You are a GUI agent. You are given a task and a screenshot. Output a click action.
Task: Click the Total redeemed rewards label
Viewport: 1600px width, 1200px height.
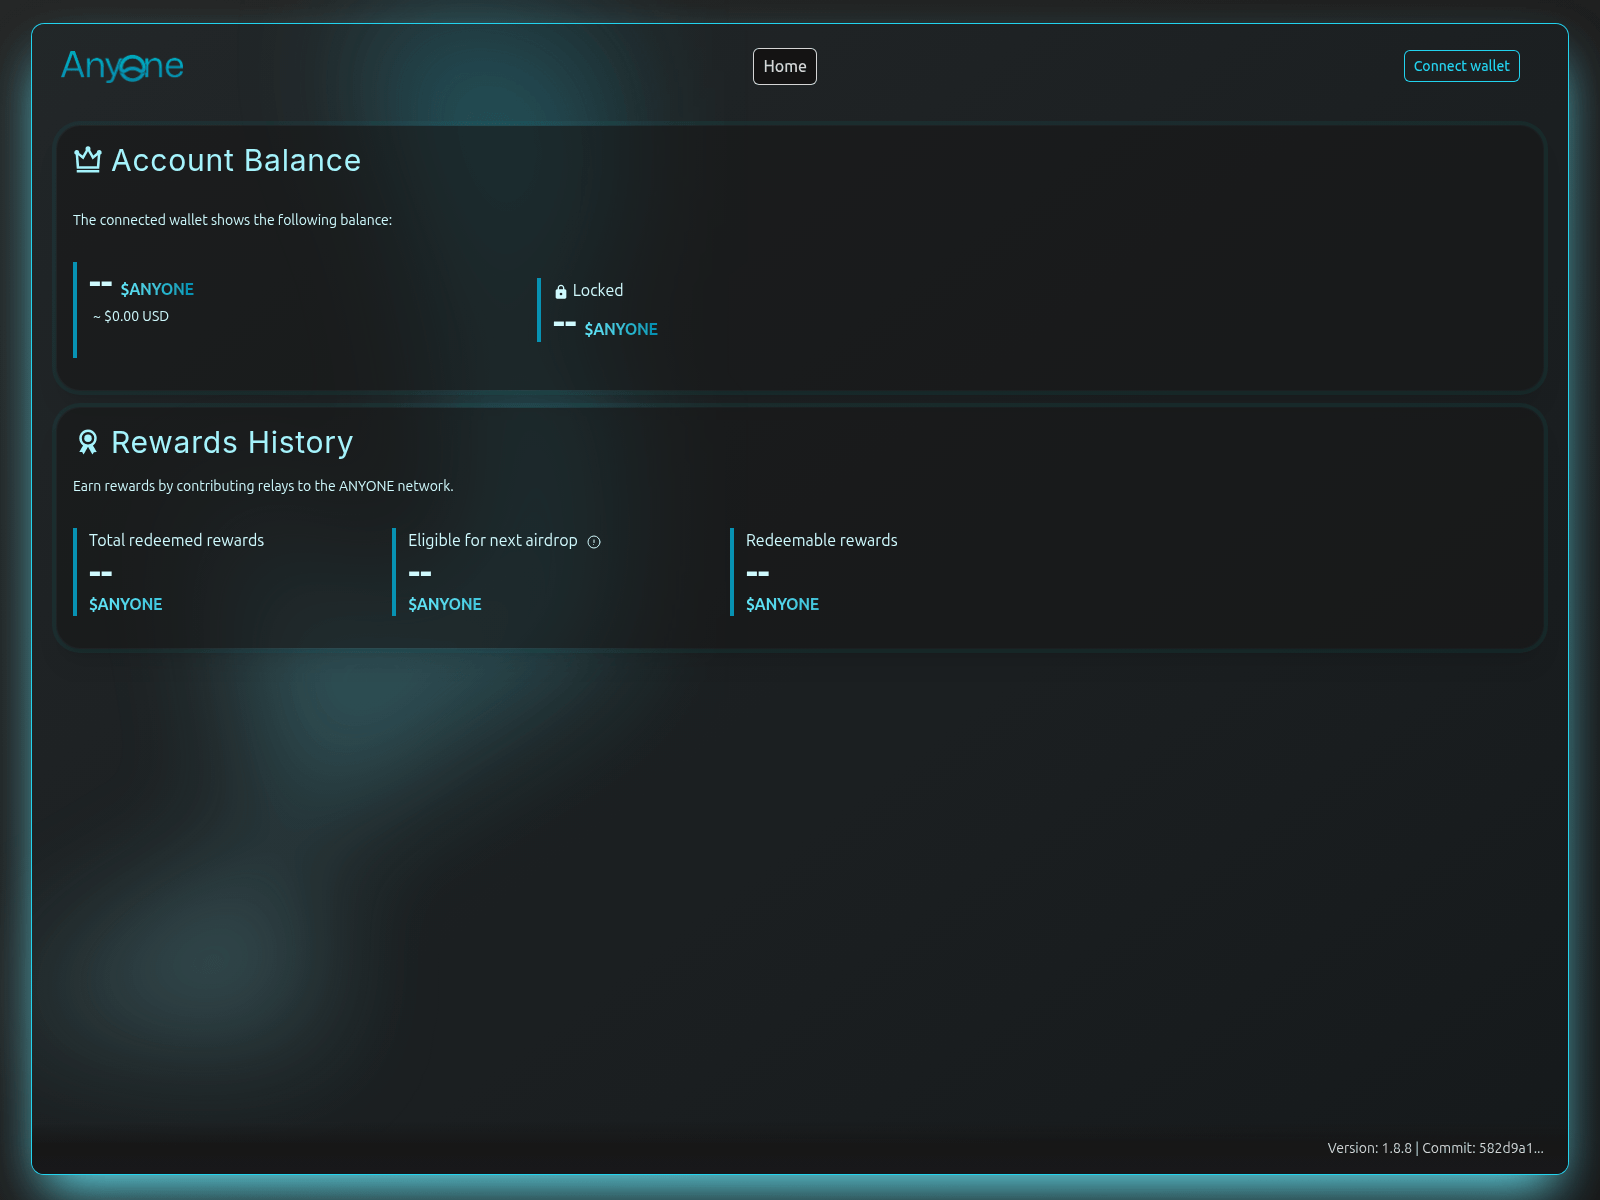tap(176, 540)
